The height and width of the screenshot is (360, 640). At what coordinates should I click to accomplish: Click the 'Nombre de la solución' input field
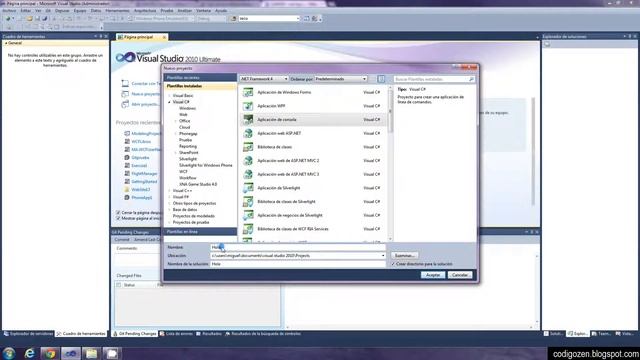(x=298, y=264)
